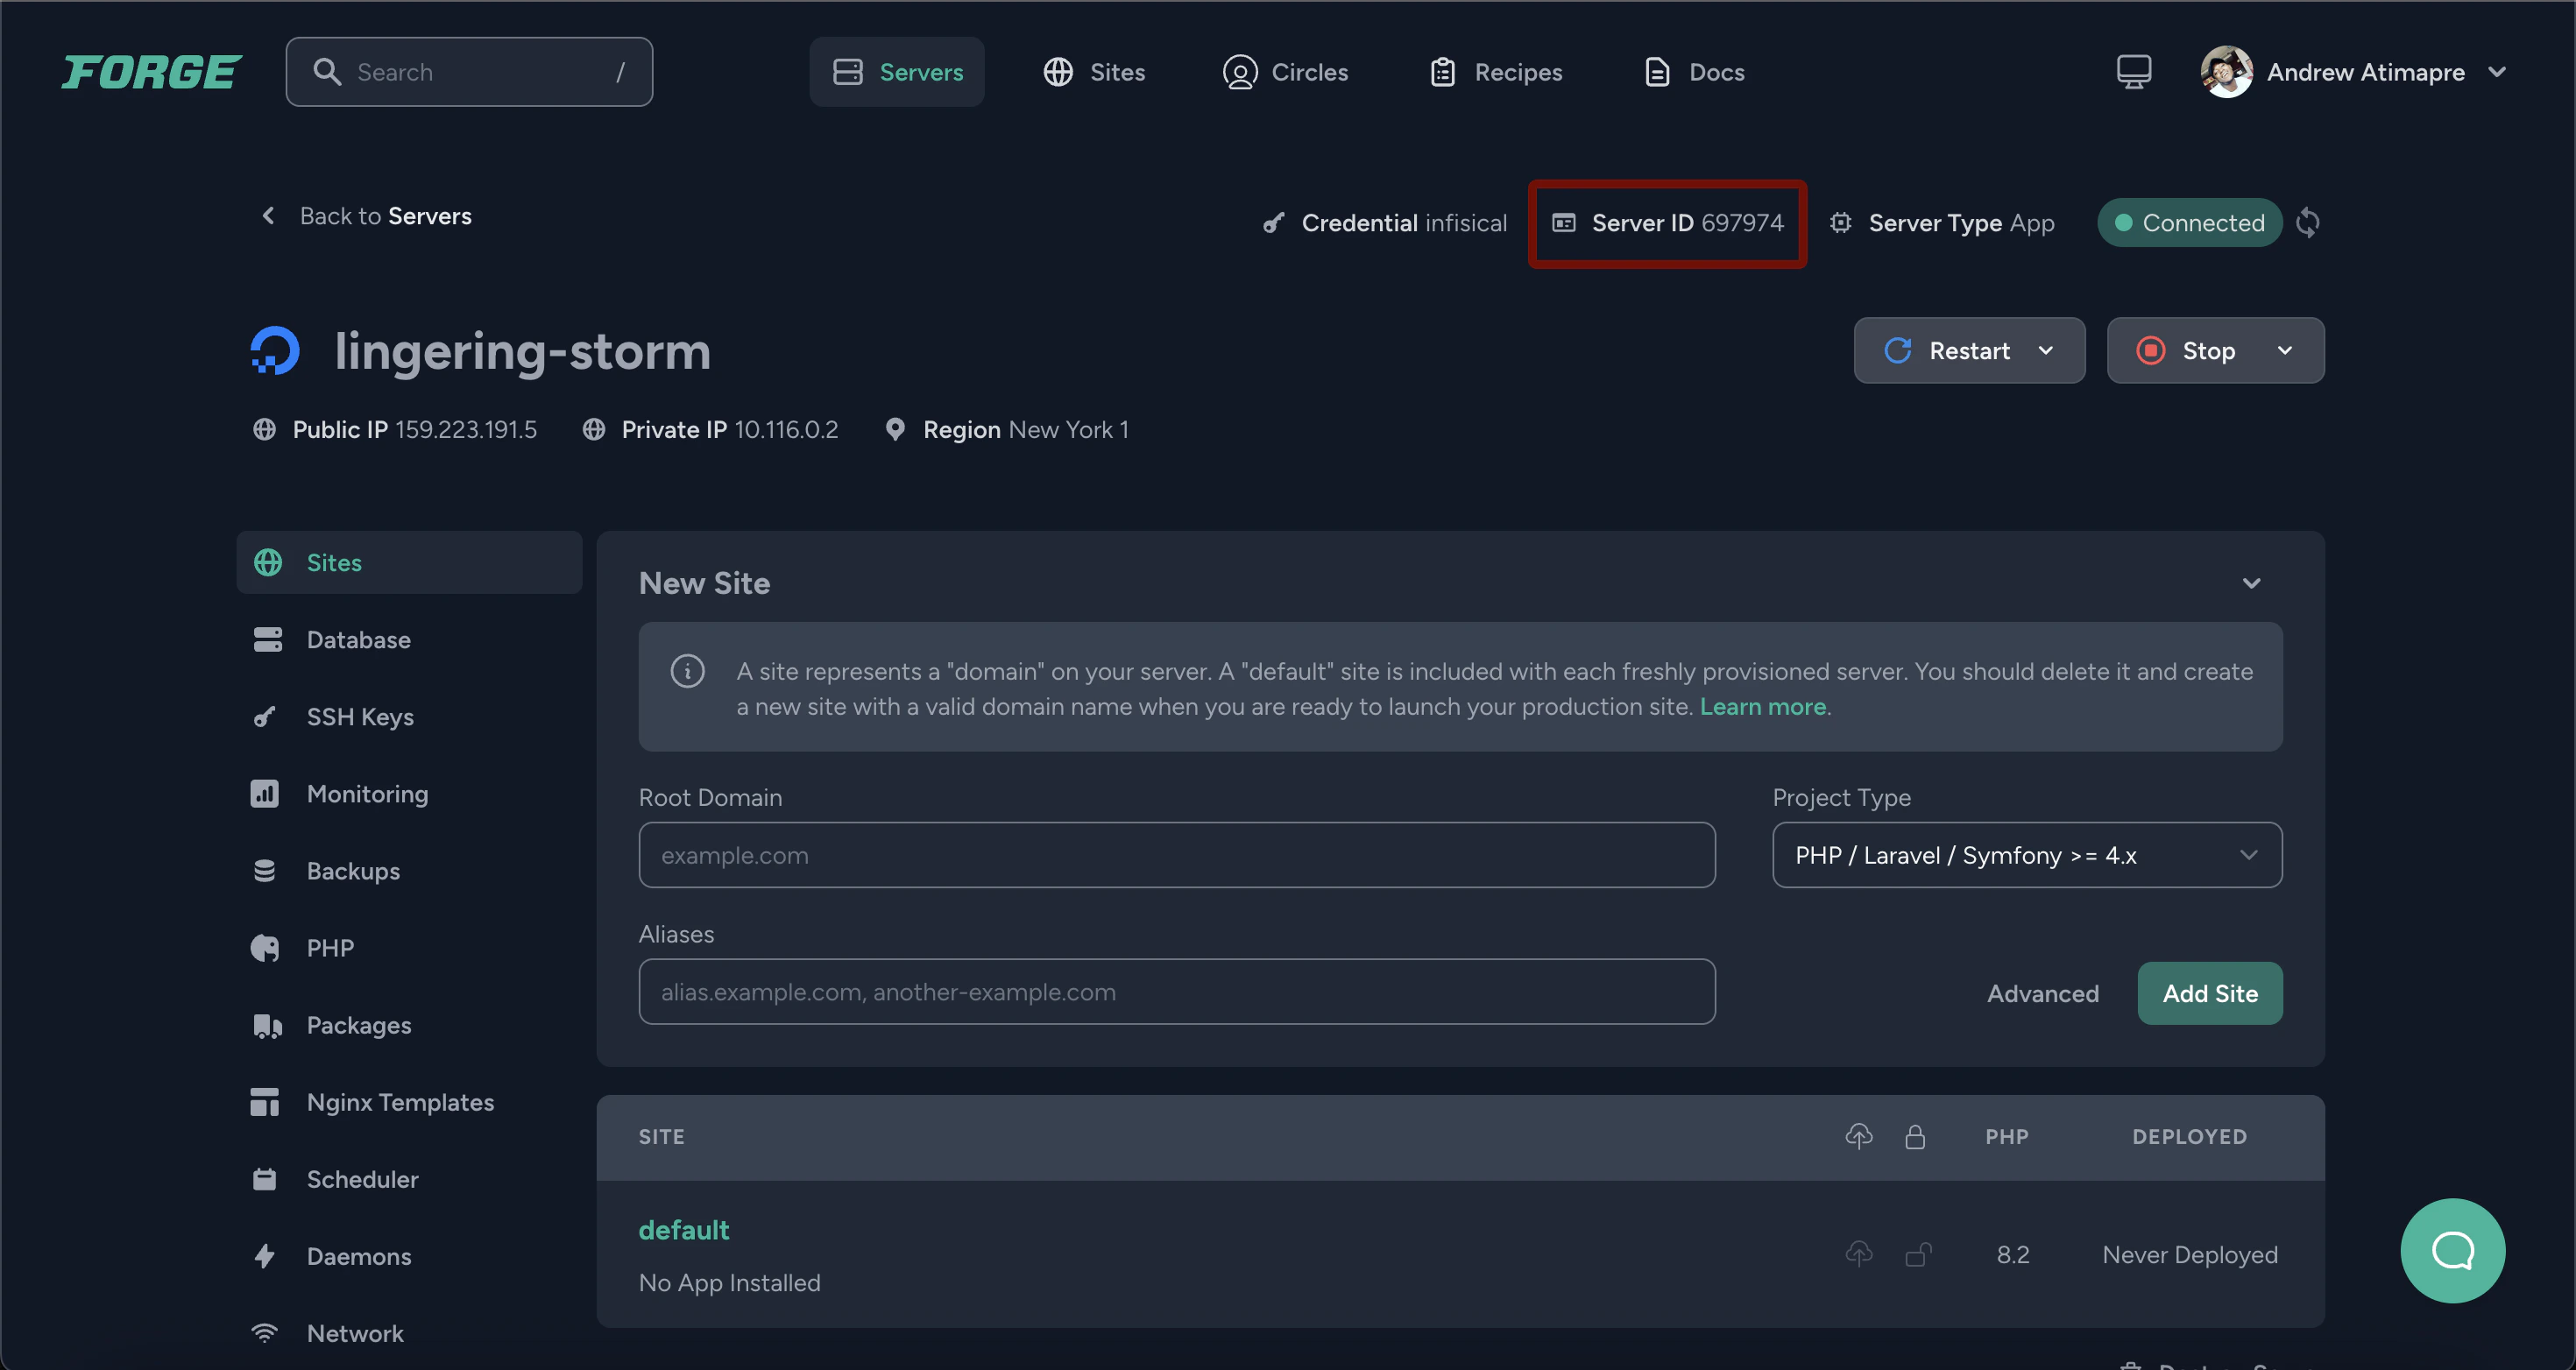Select Nginx Templates in the sidebar
Viewport: 2576px width, 1370px height.
[409, 1102]
